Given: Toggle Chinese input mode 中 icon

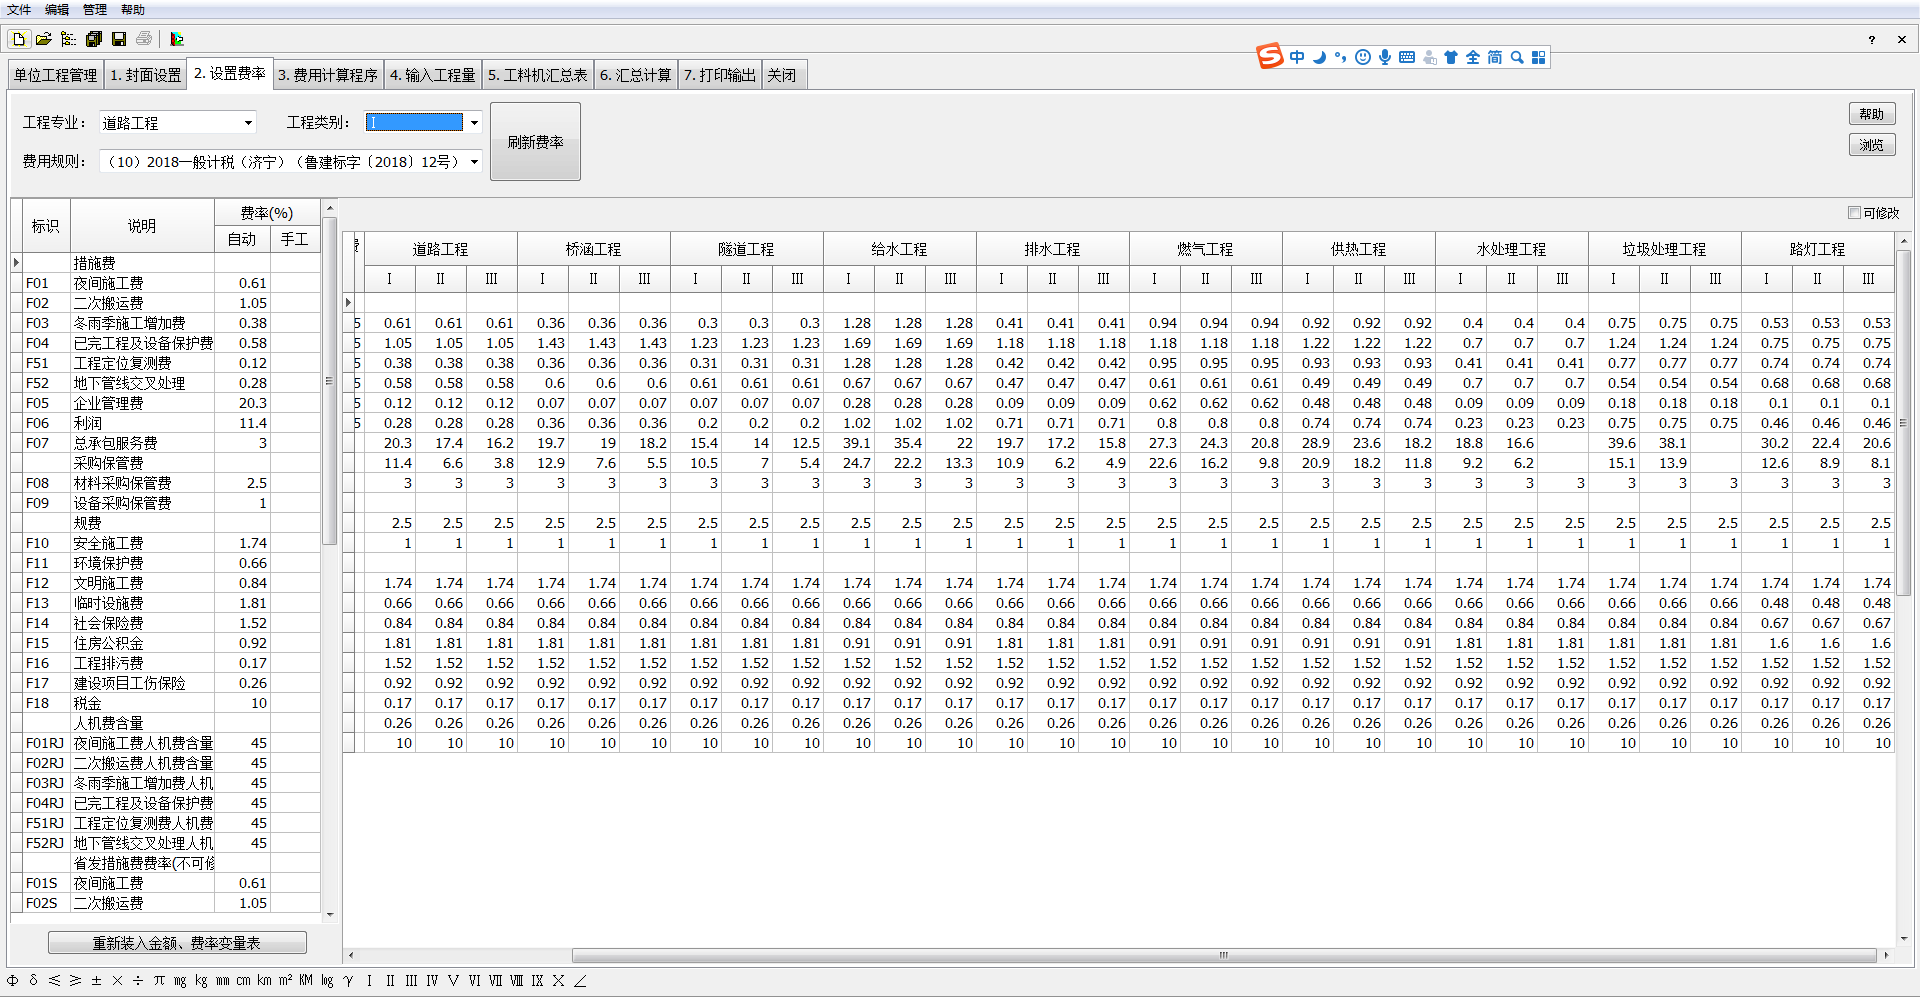Looking at the screenshot, I should tap(1297, 57).
